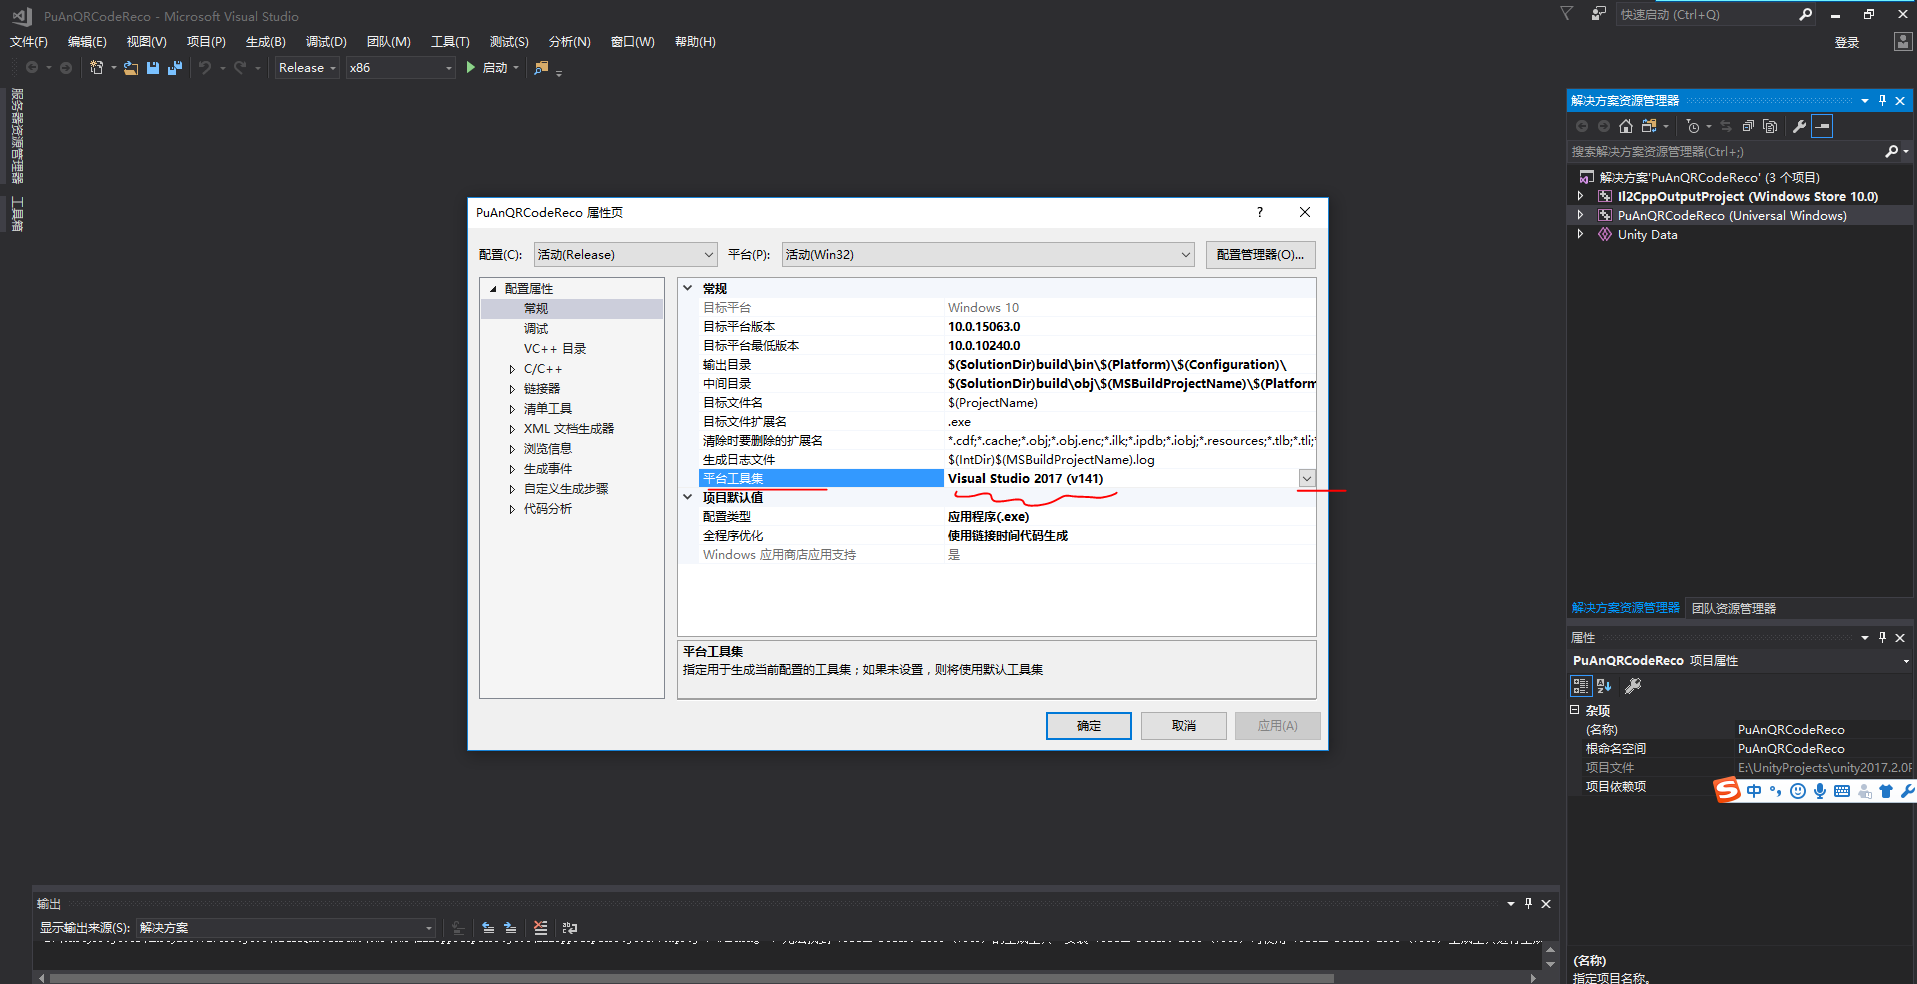The width and height of the screenshot is (1917, 984).
Task: Click inside the Solution Explorer search field
Action: [1700, 151]
